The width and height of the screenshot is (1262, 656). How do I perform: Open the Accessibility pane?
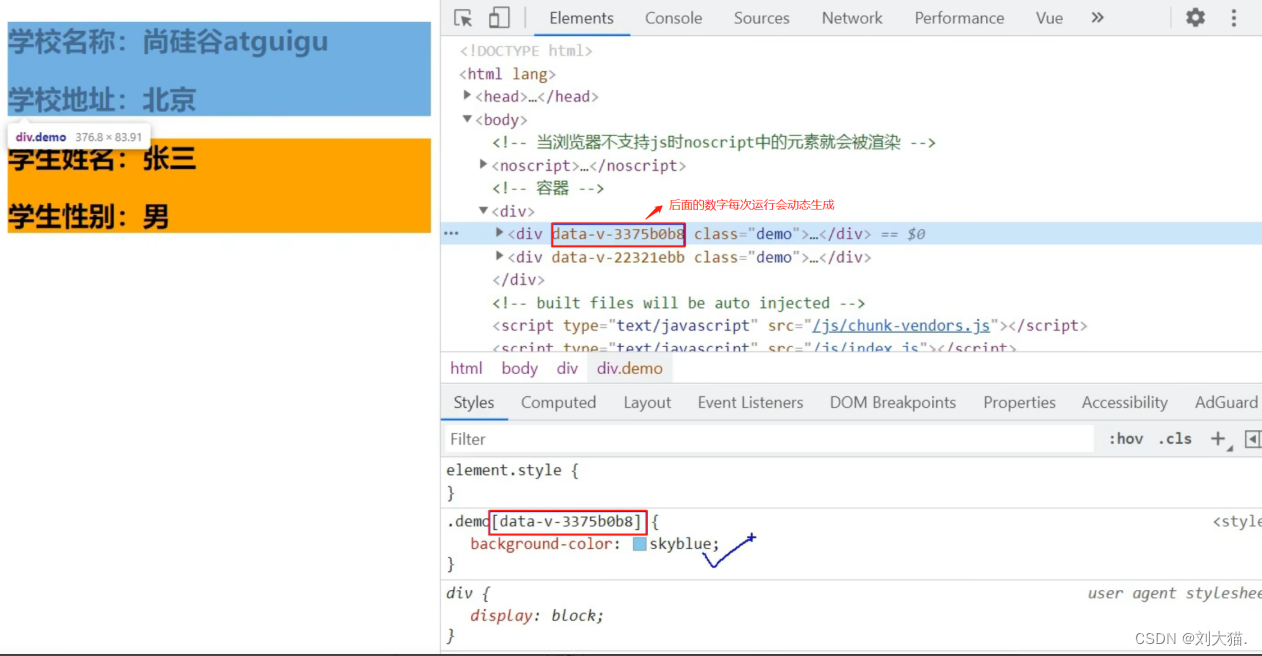point(1124,403)
